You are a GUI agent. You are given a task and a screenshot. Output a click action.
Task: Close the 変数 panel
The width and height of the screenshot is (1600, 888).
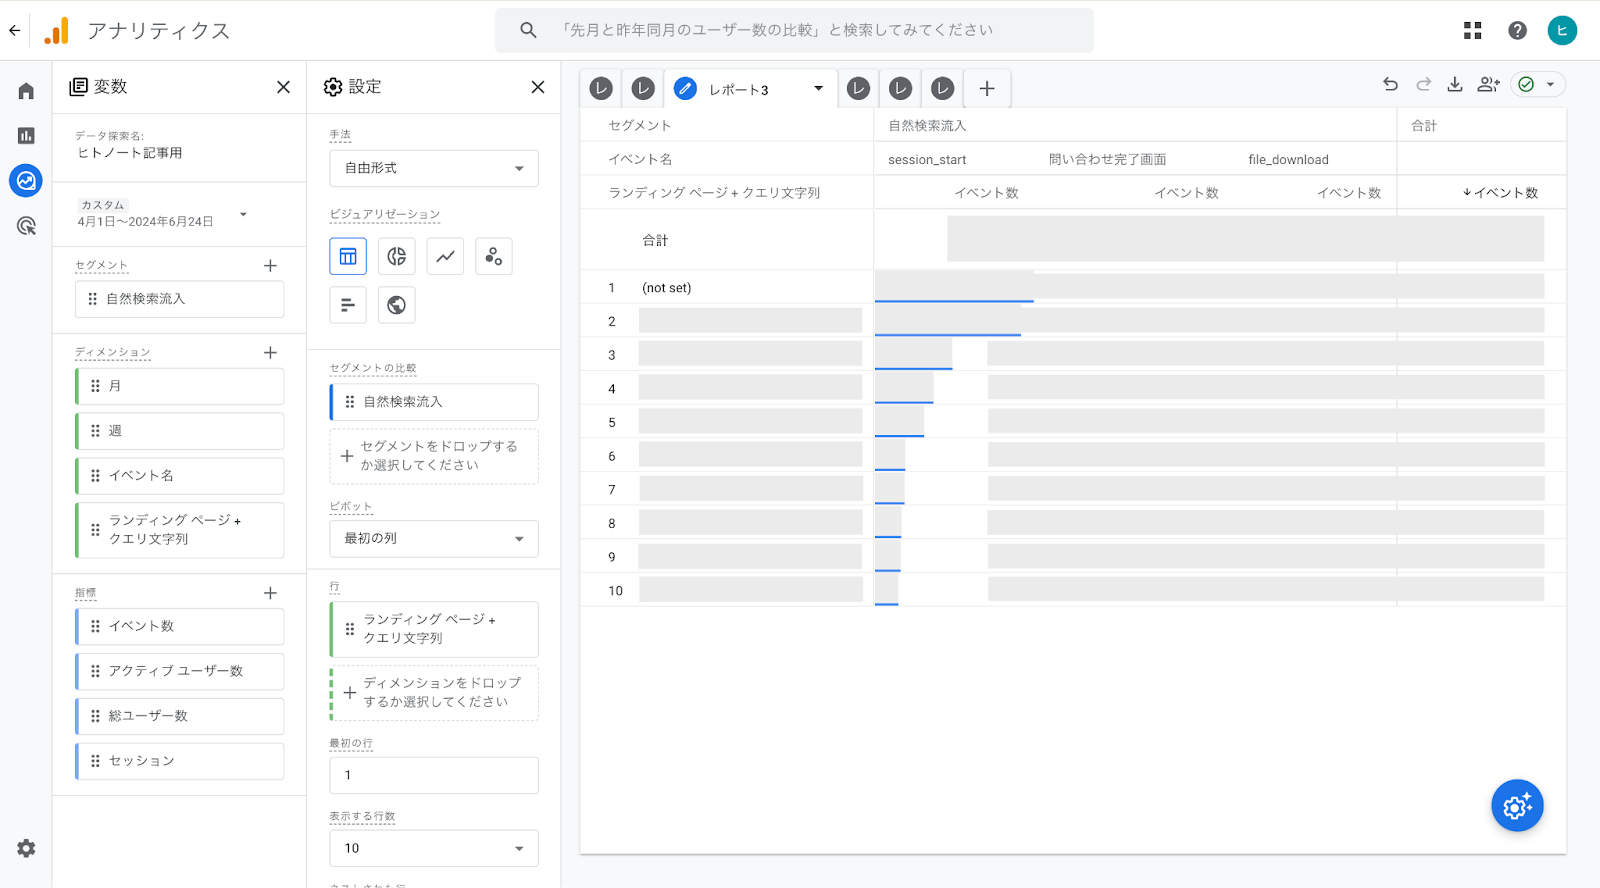(283, 87)
